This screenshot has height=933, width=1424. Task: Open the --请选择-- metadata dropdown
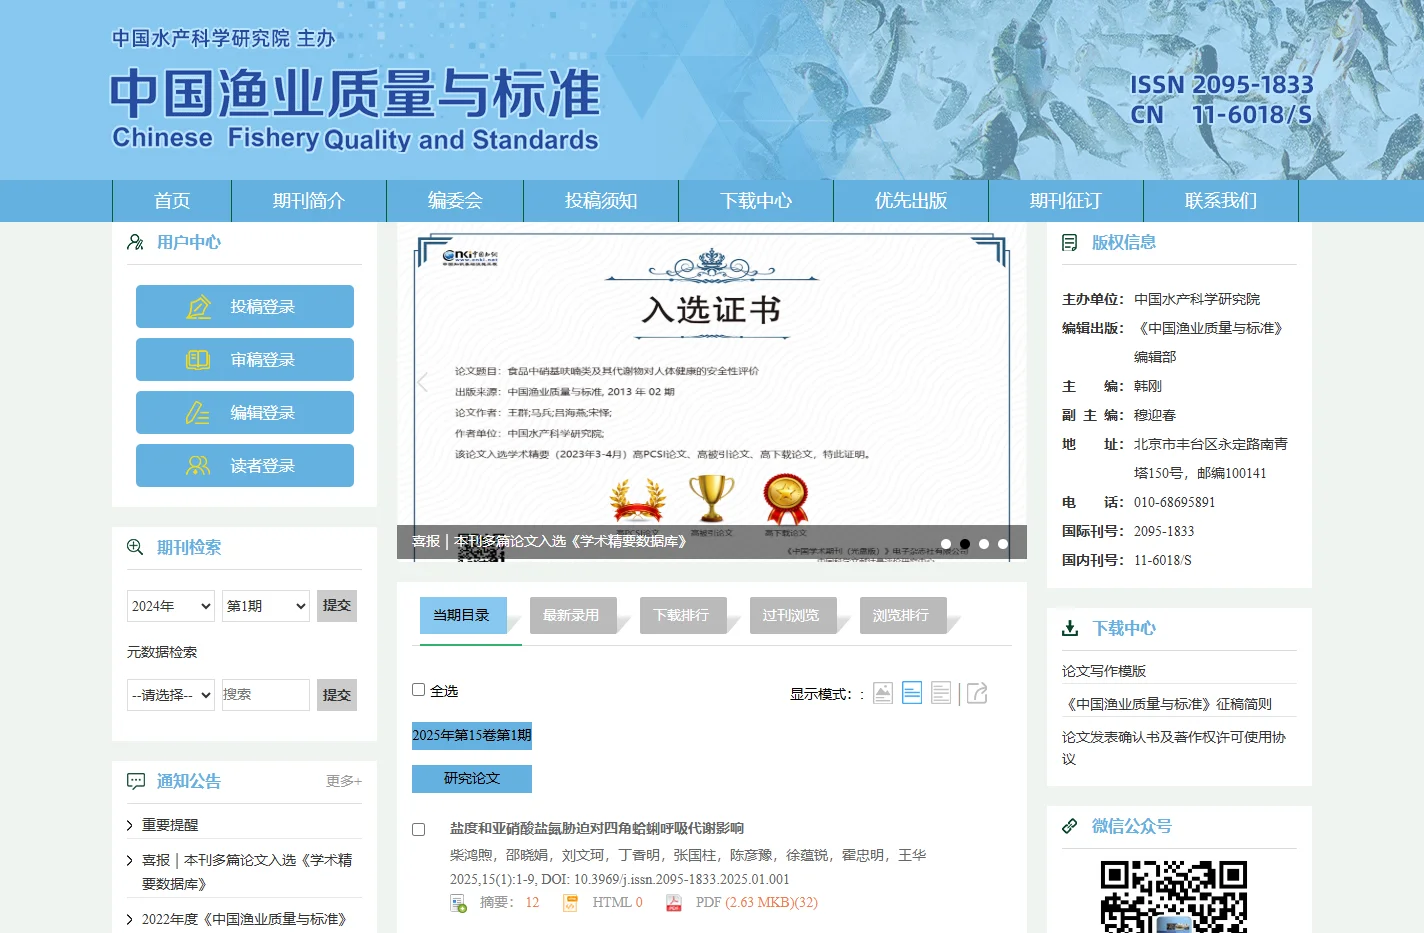click(171, 695)
